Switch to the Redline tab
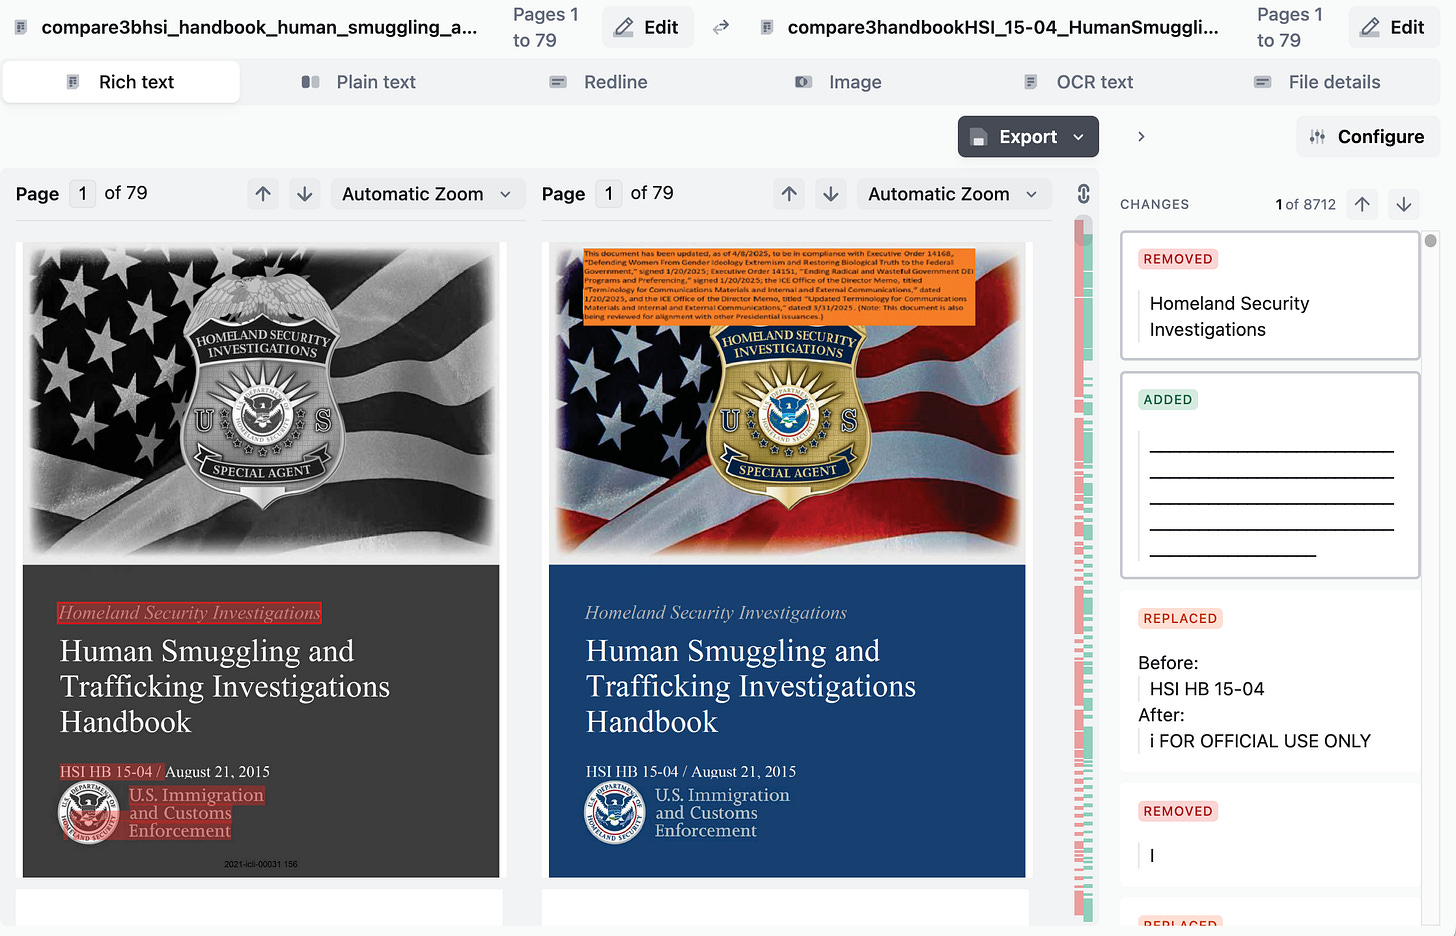The image size is (1456, 936). coord(599,82)
